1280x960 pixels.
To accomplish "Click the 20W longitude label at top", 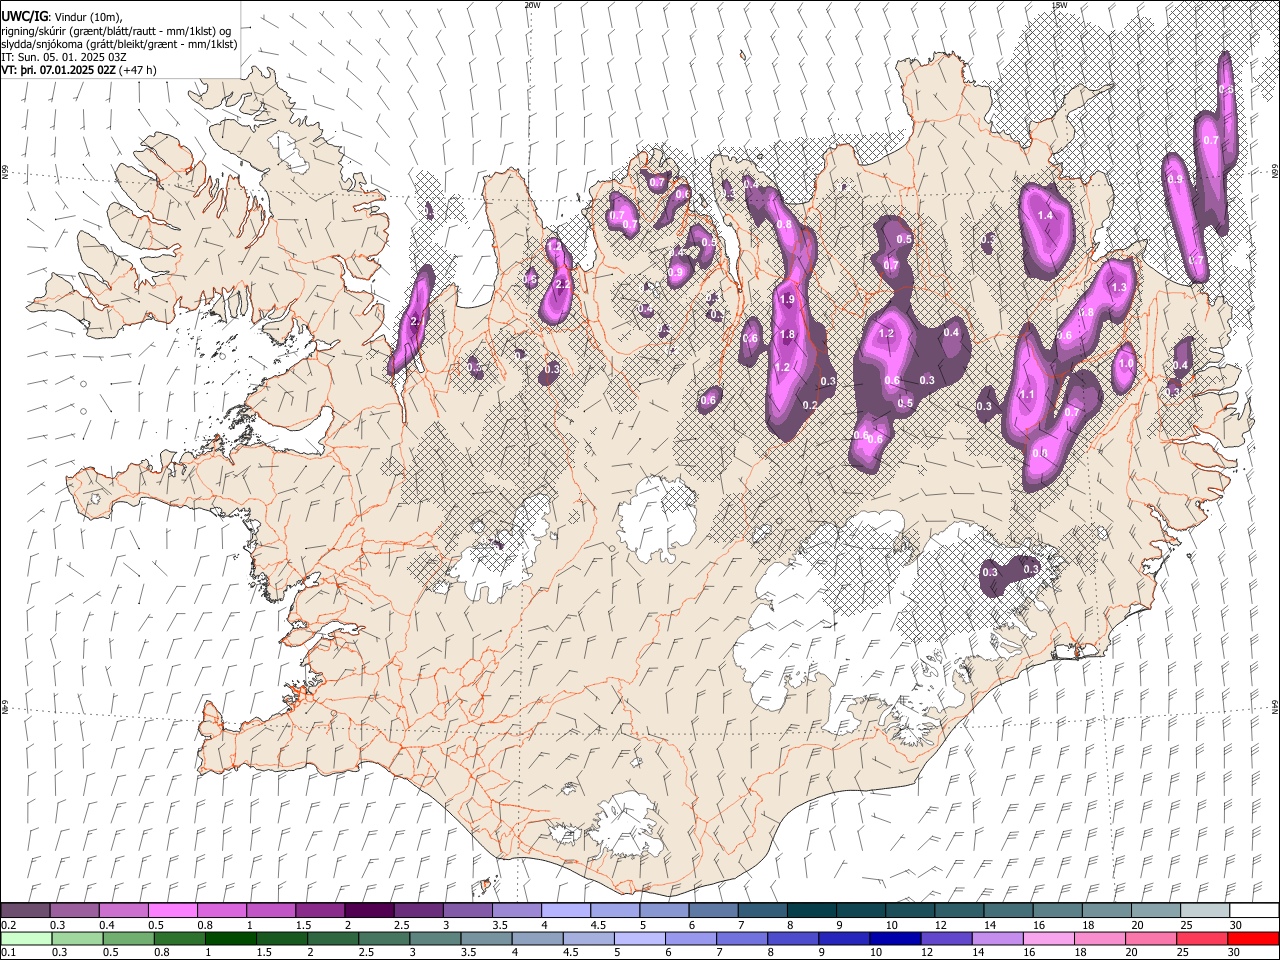I will 532,5.
